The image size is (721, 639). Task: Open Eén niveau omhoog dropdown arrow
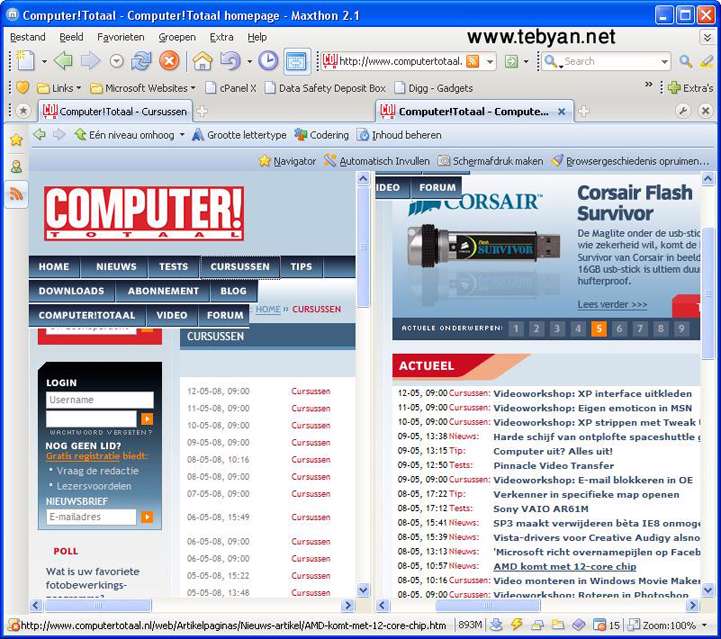pos(182,135)
